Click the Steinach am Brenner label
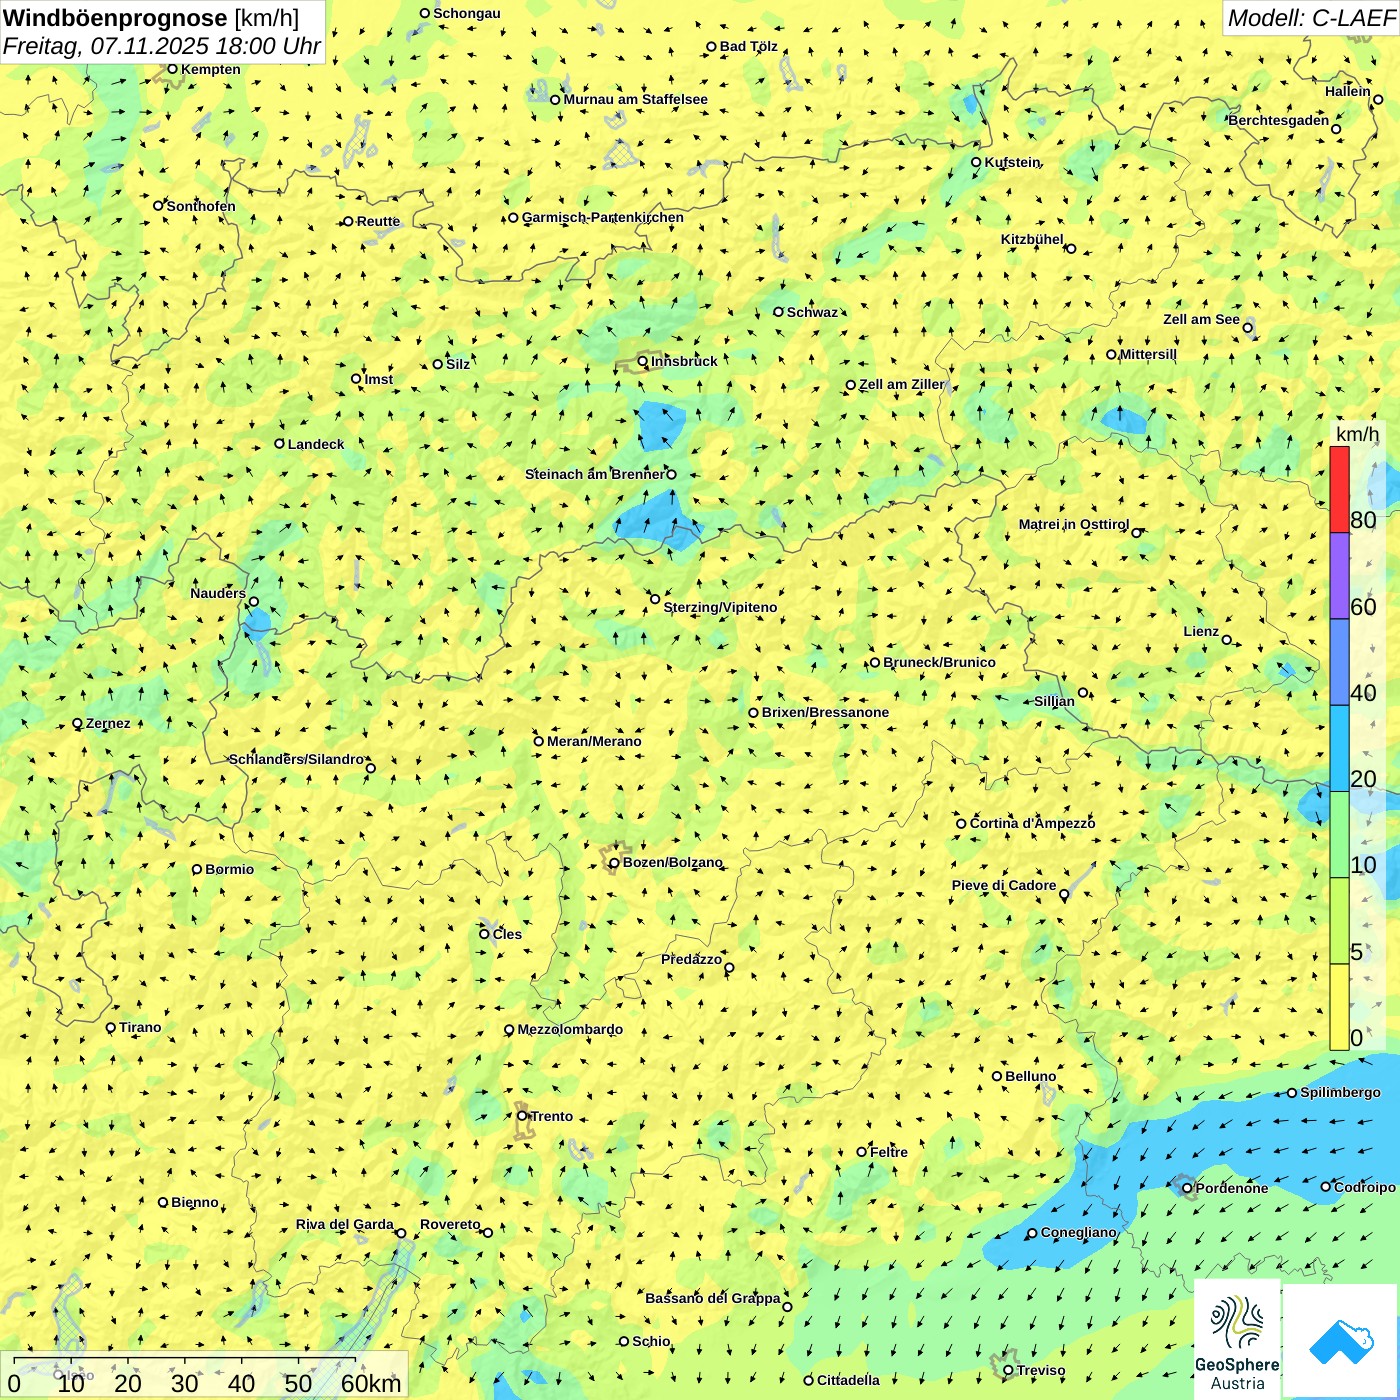This screenshot has height=1400, width=1400. click(x=594, y=474)
